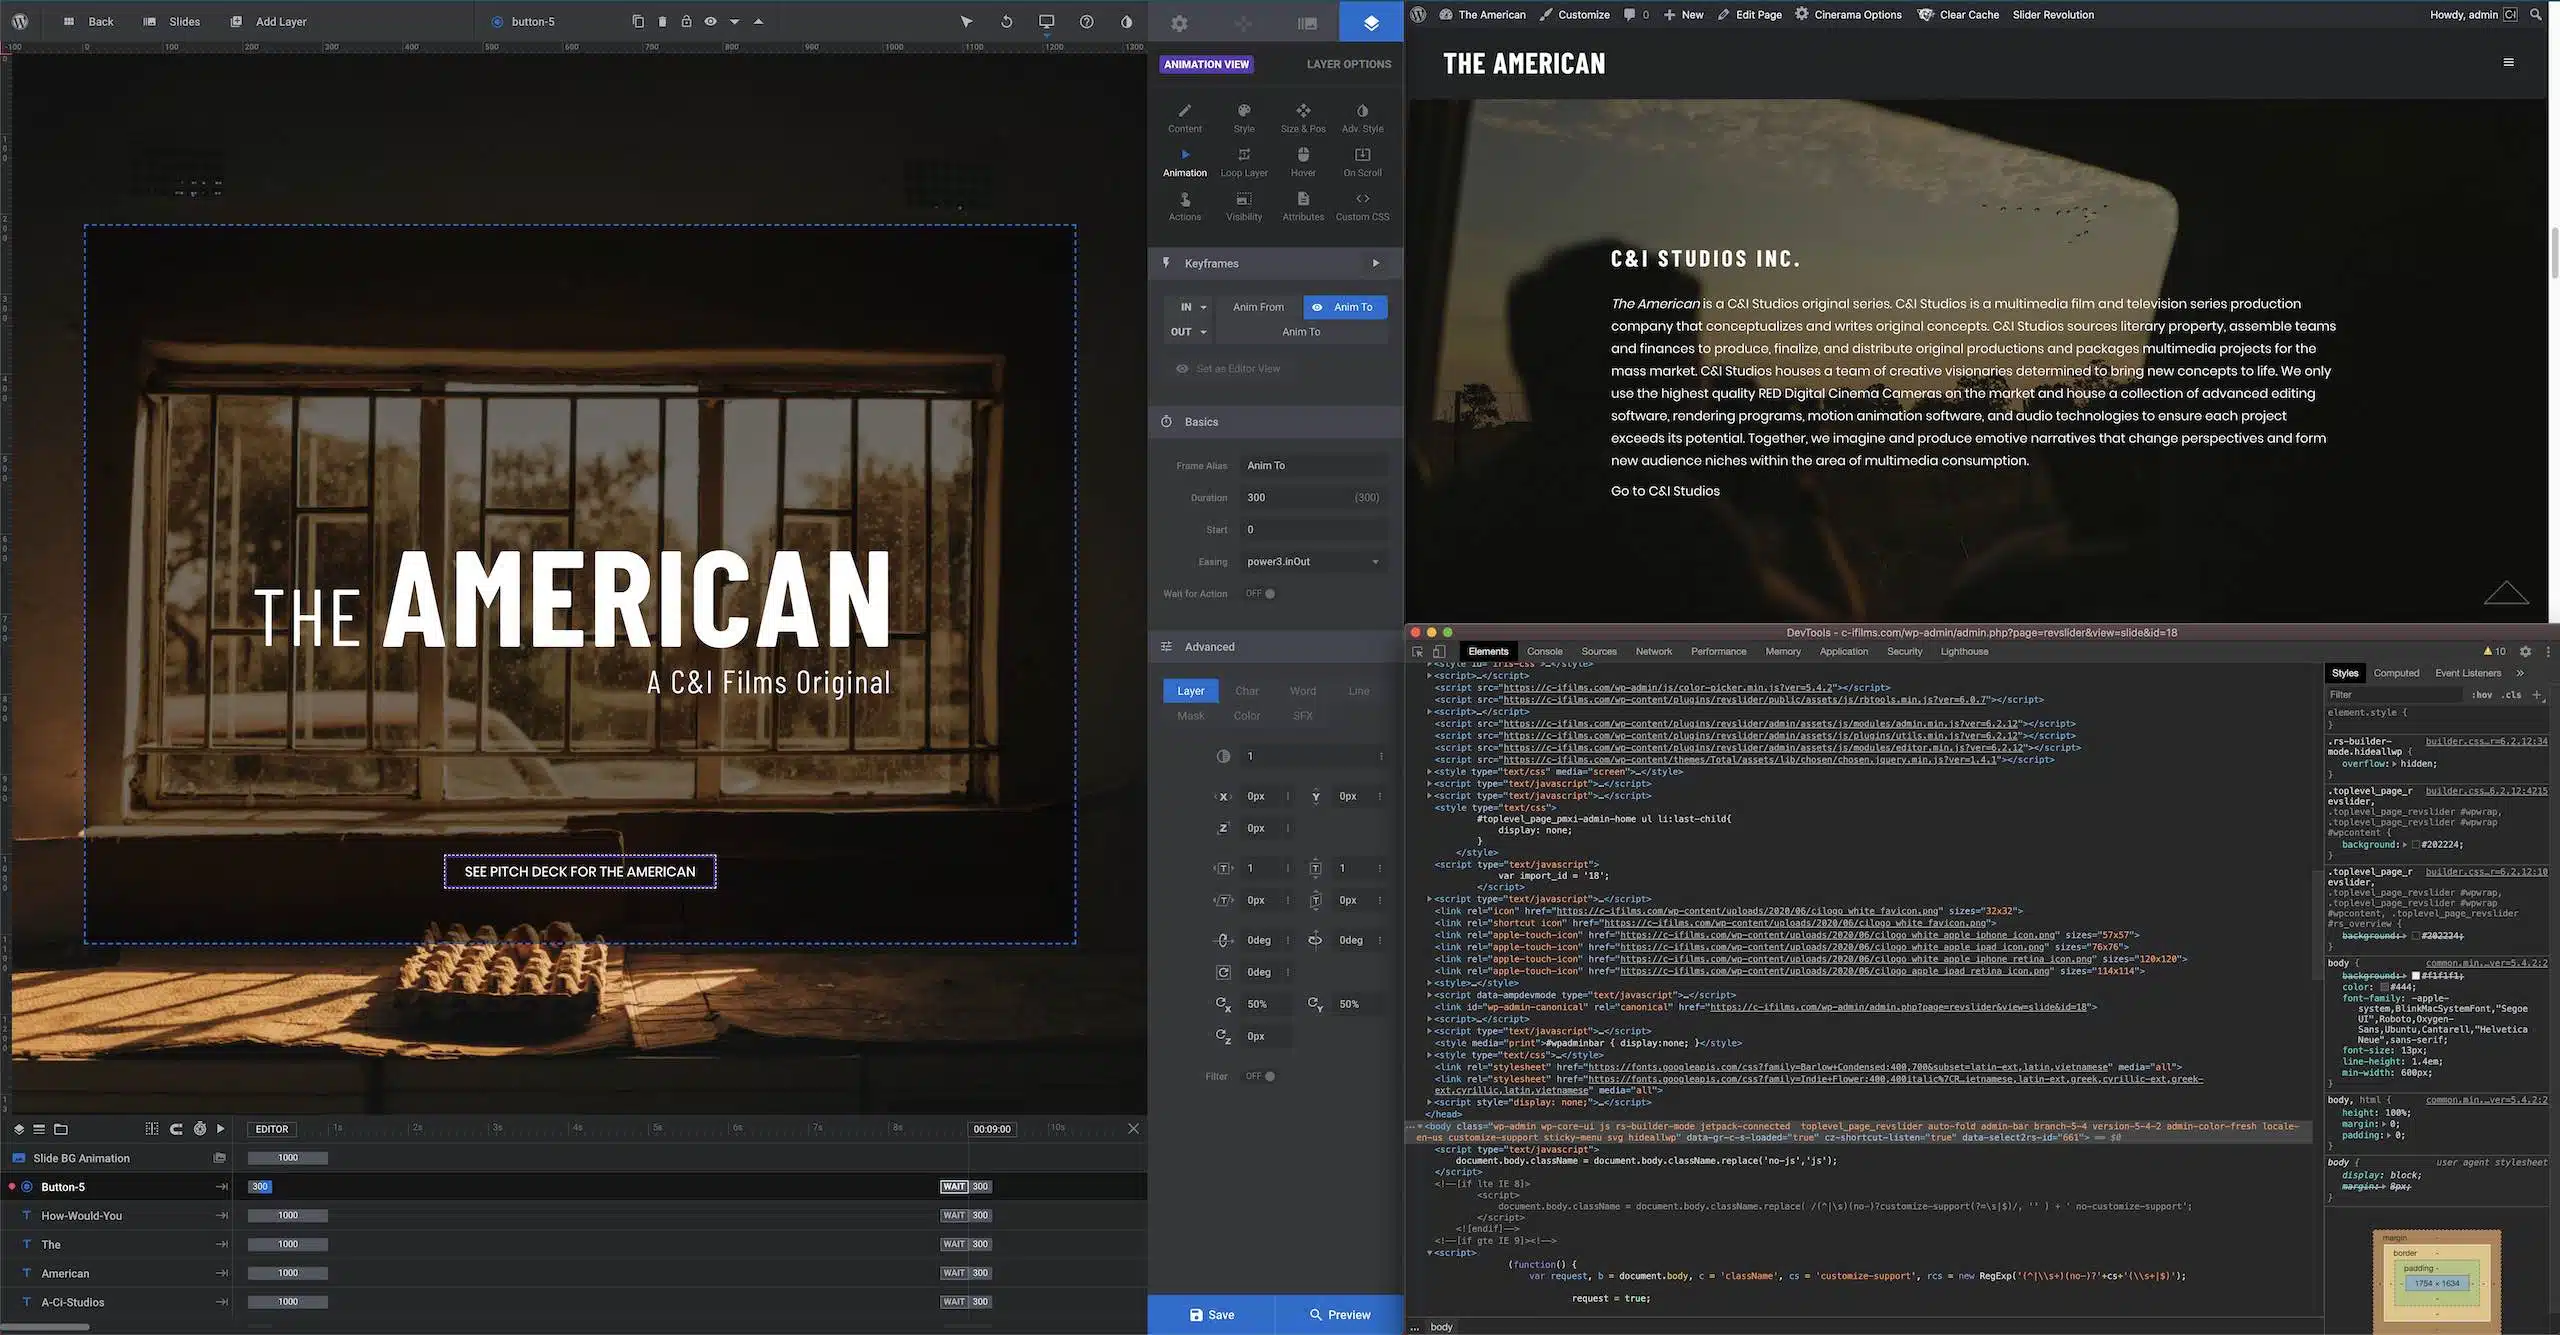Select the Anim To IN keyframe

click(x=1345, y=307)
